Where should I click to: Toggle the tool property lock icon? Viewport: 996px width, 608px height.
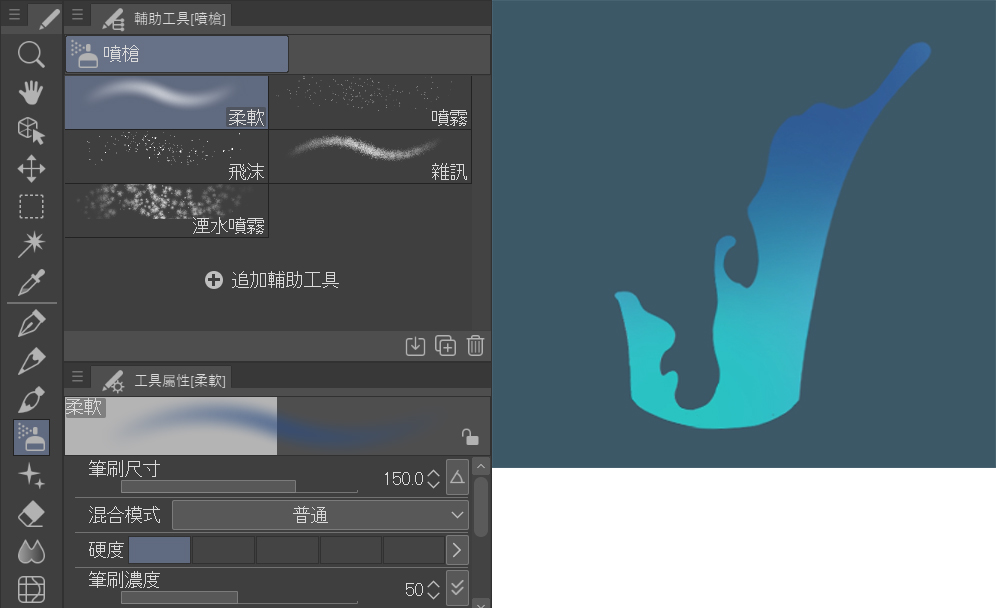point(469,436)
